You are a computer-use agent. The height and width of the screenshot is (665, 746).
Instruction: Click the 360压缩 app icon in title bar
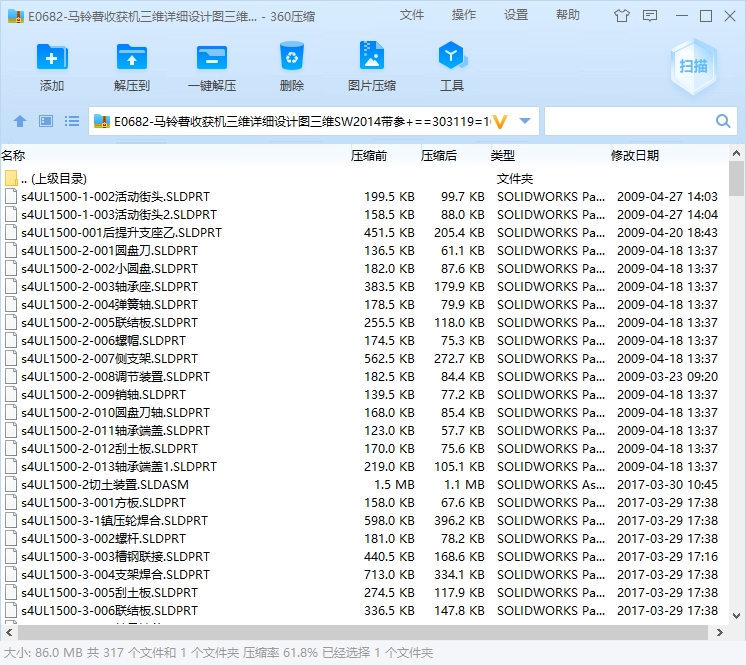[x=16, y=16]
